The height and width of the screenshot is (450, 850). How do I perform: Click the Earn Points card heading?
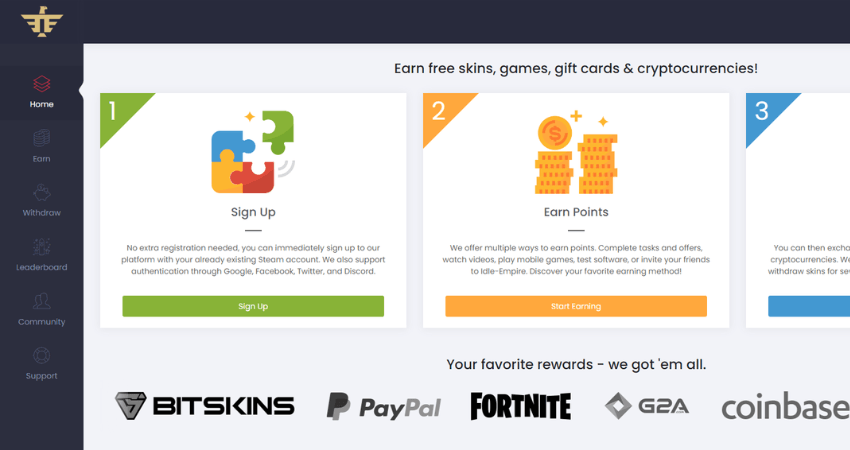click(576, 212)
